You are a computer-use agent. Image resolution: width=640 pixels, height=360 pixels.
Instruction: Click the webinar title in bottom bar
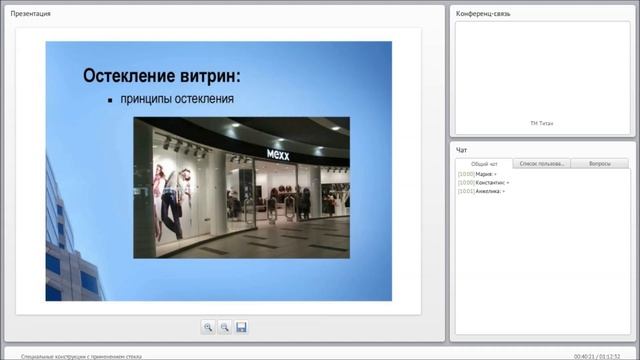coord(81,357)
